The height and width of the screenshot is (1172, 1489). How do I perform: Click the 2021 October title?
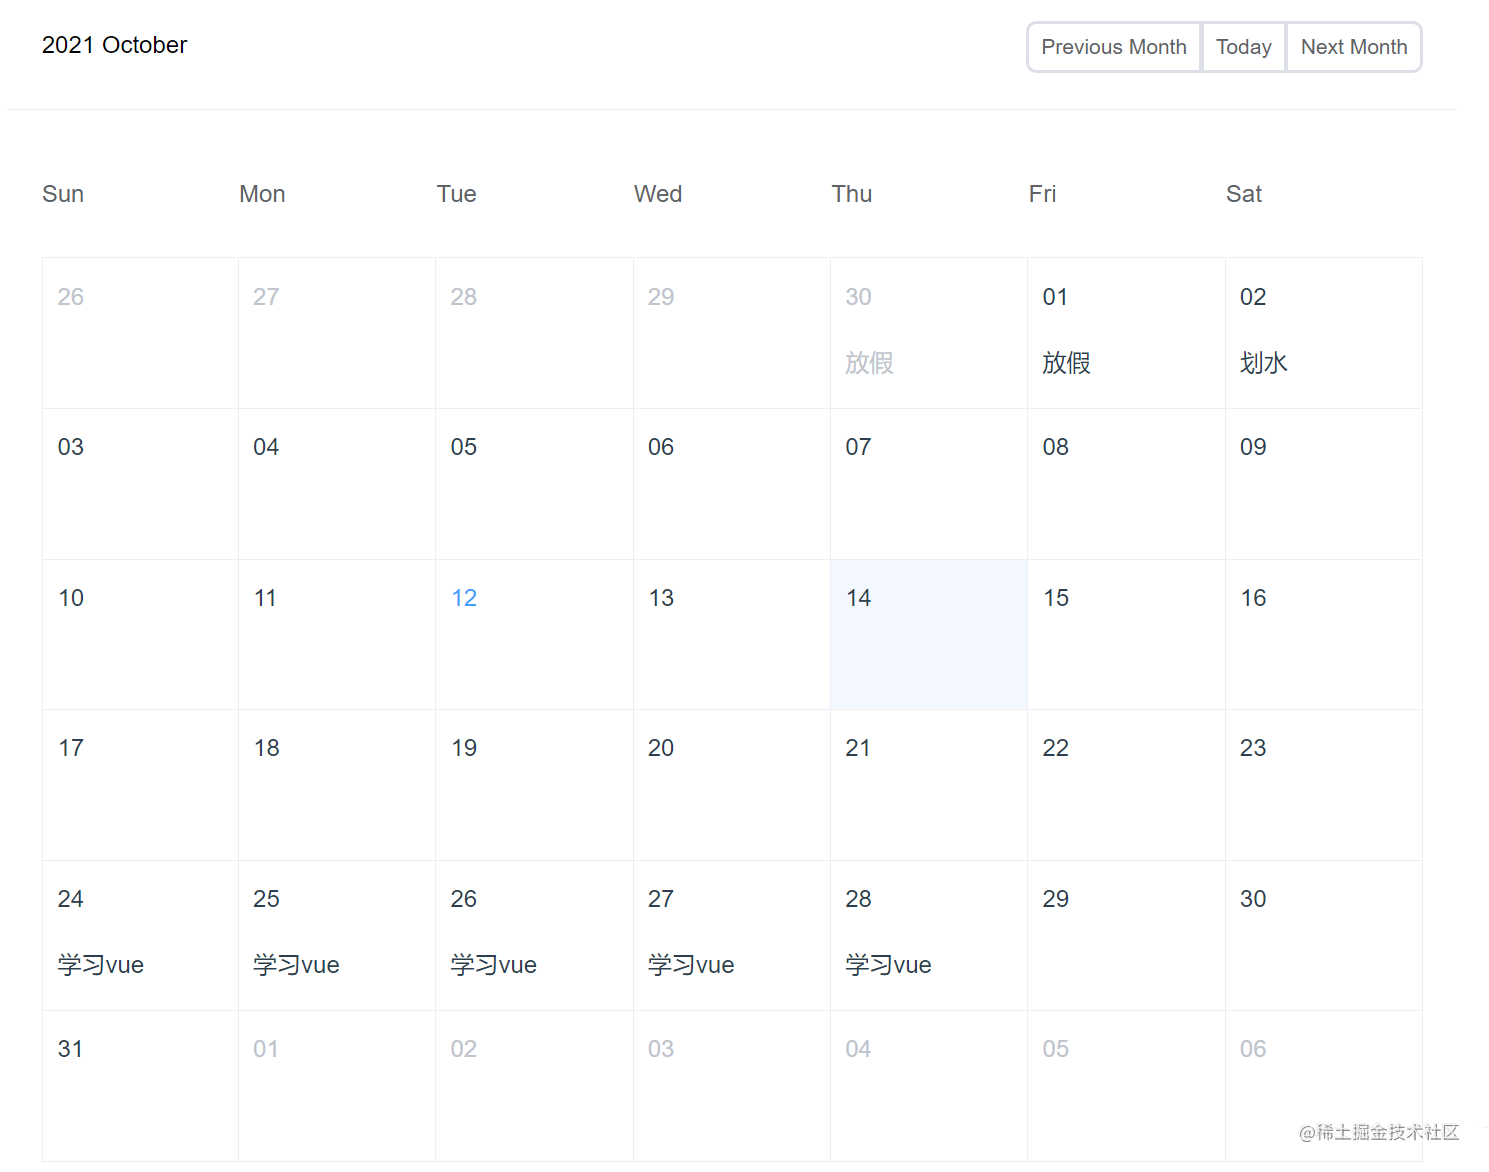[114, 45]
